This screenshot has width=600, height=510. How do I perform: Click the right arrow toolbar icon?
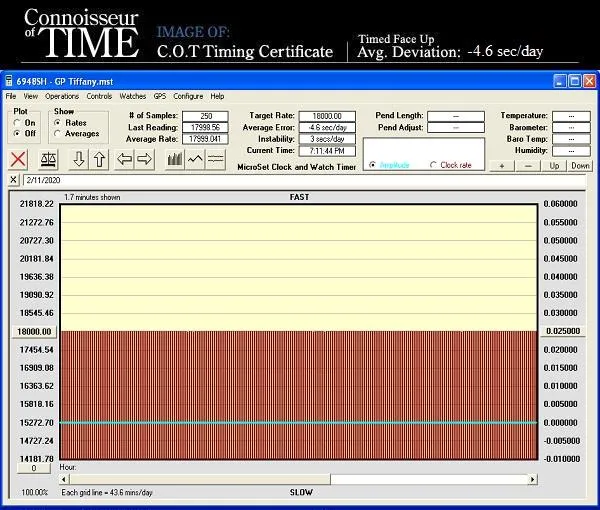(x=145, y=159)
